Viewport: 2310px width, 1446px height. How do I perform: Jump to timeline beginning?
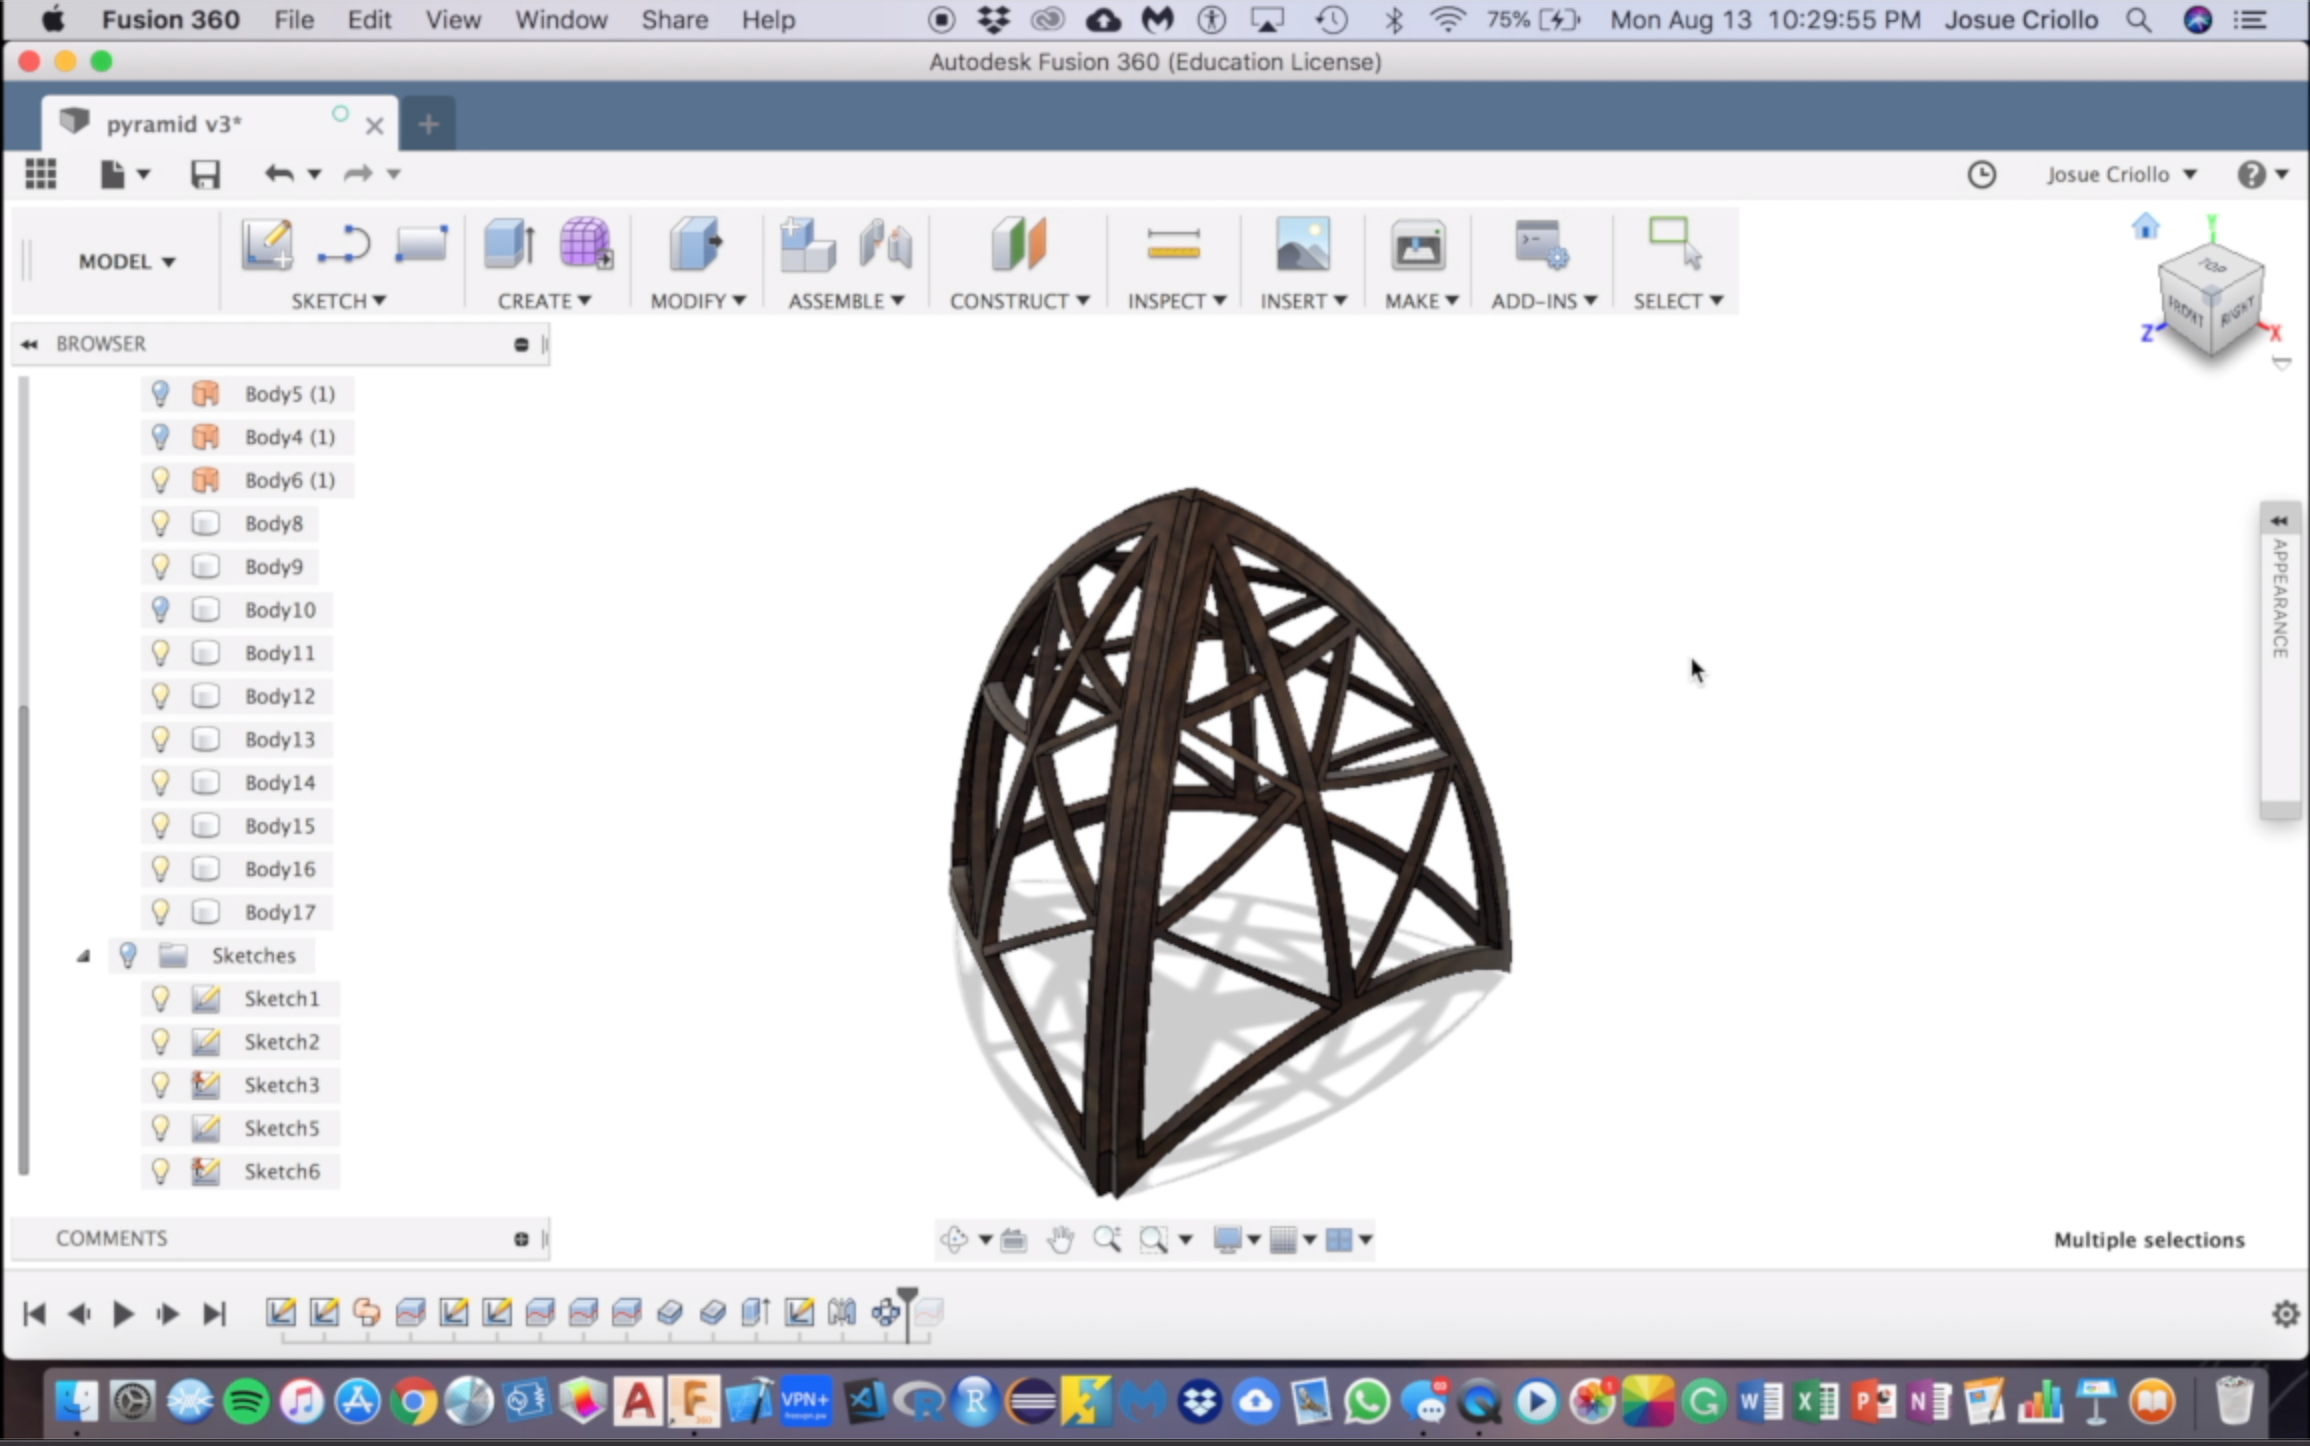click(34, 1313)
